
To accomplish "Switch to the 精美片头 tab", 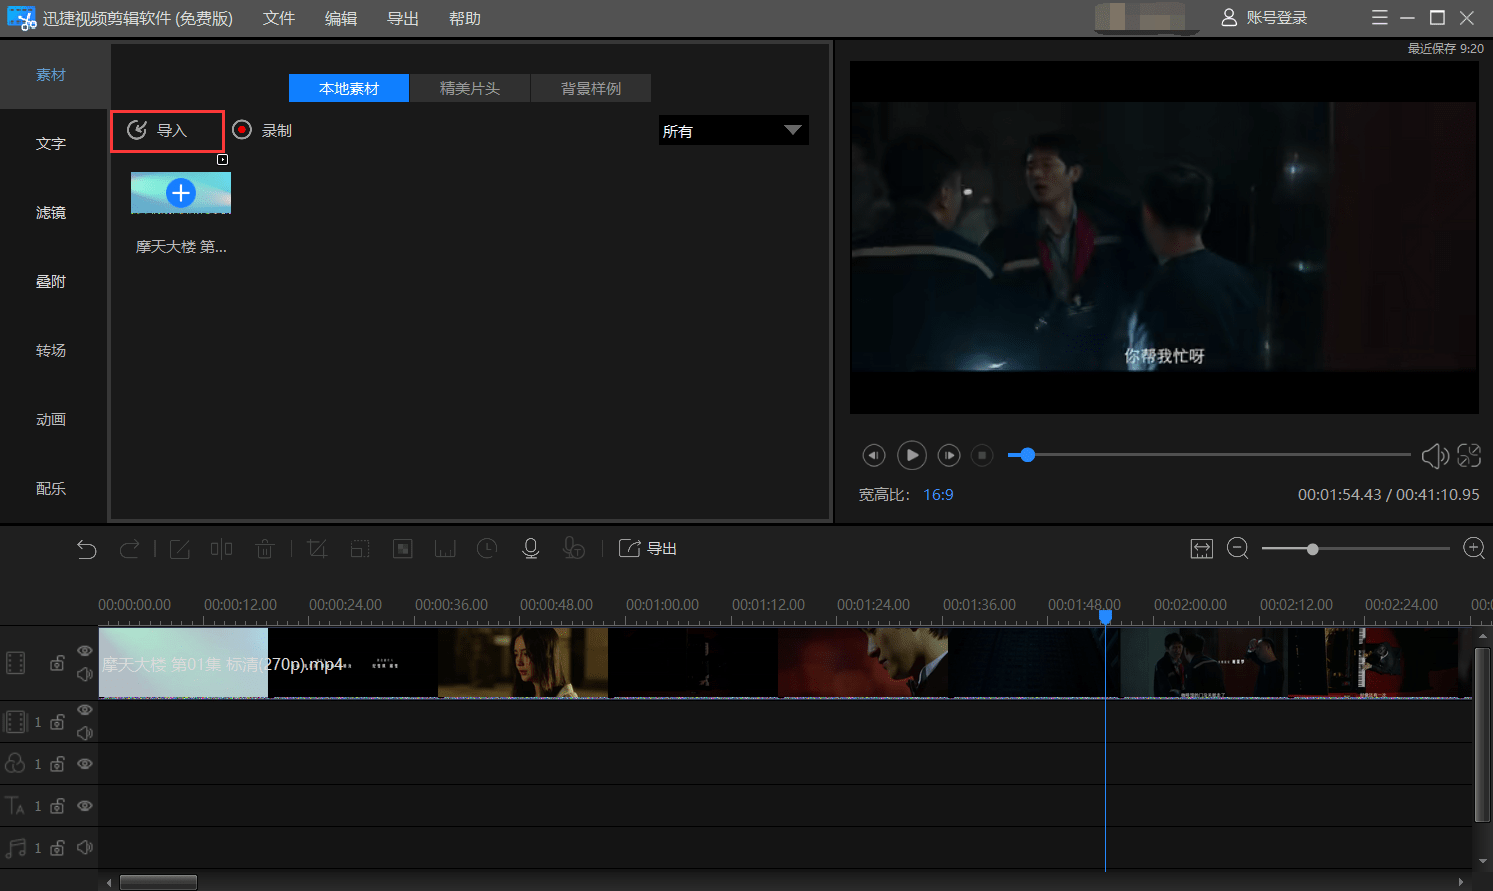I will pyautogui.click(x=470, y=88).
